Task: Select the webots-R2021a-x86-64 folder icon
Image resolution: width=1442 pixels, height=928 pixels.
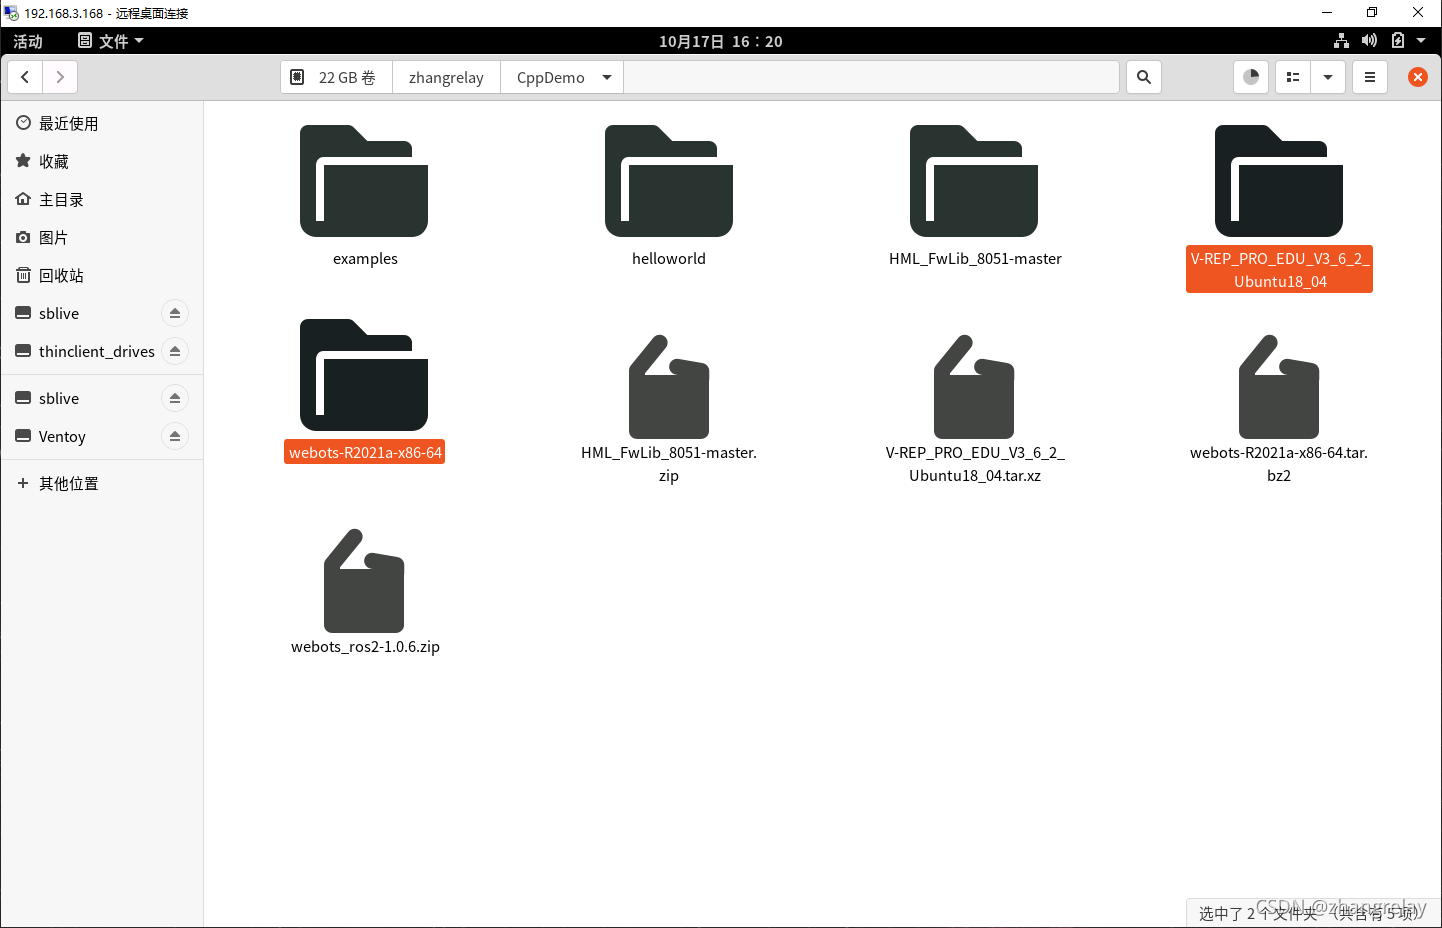Action: pos(364,375)
